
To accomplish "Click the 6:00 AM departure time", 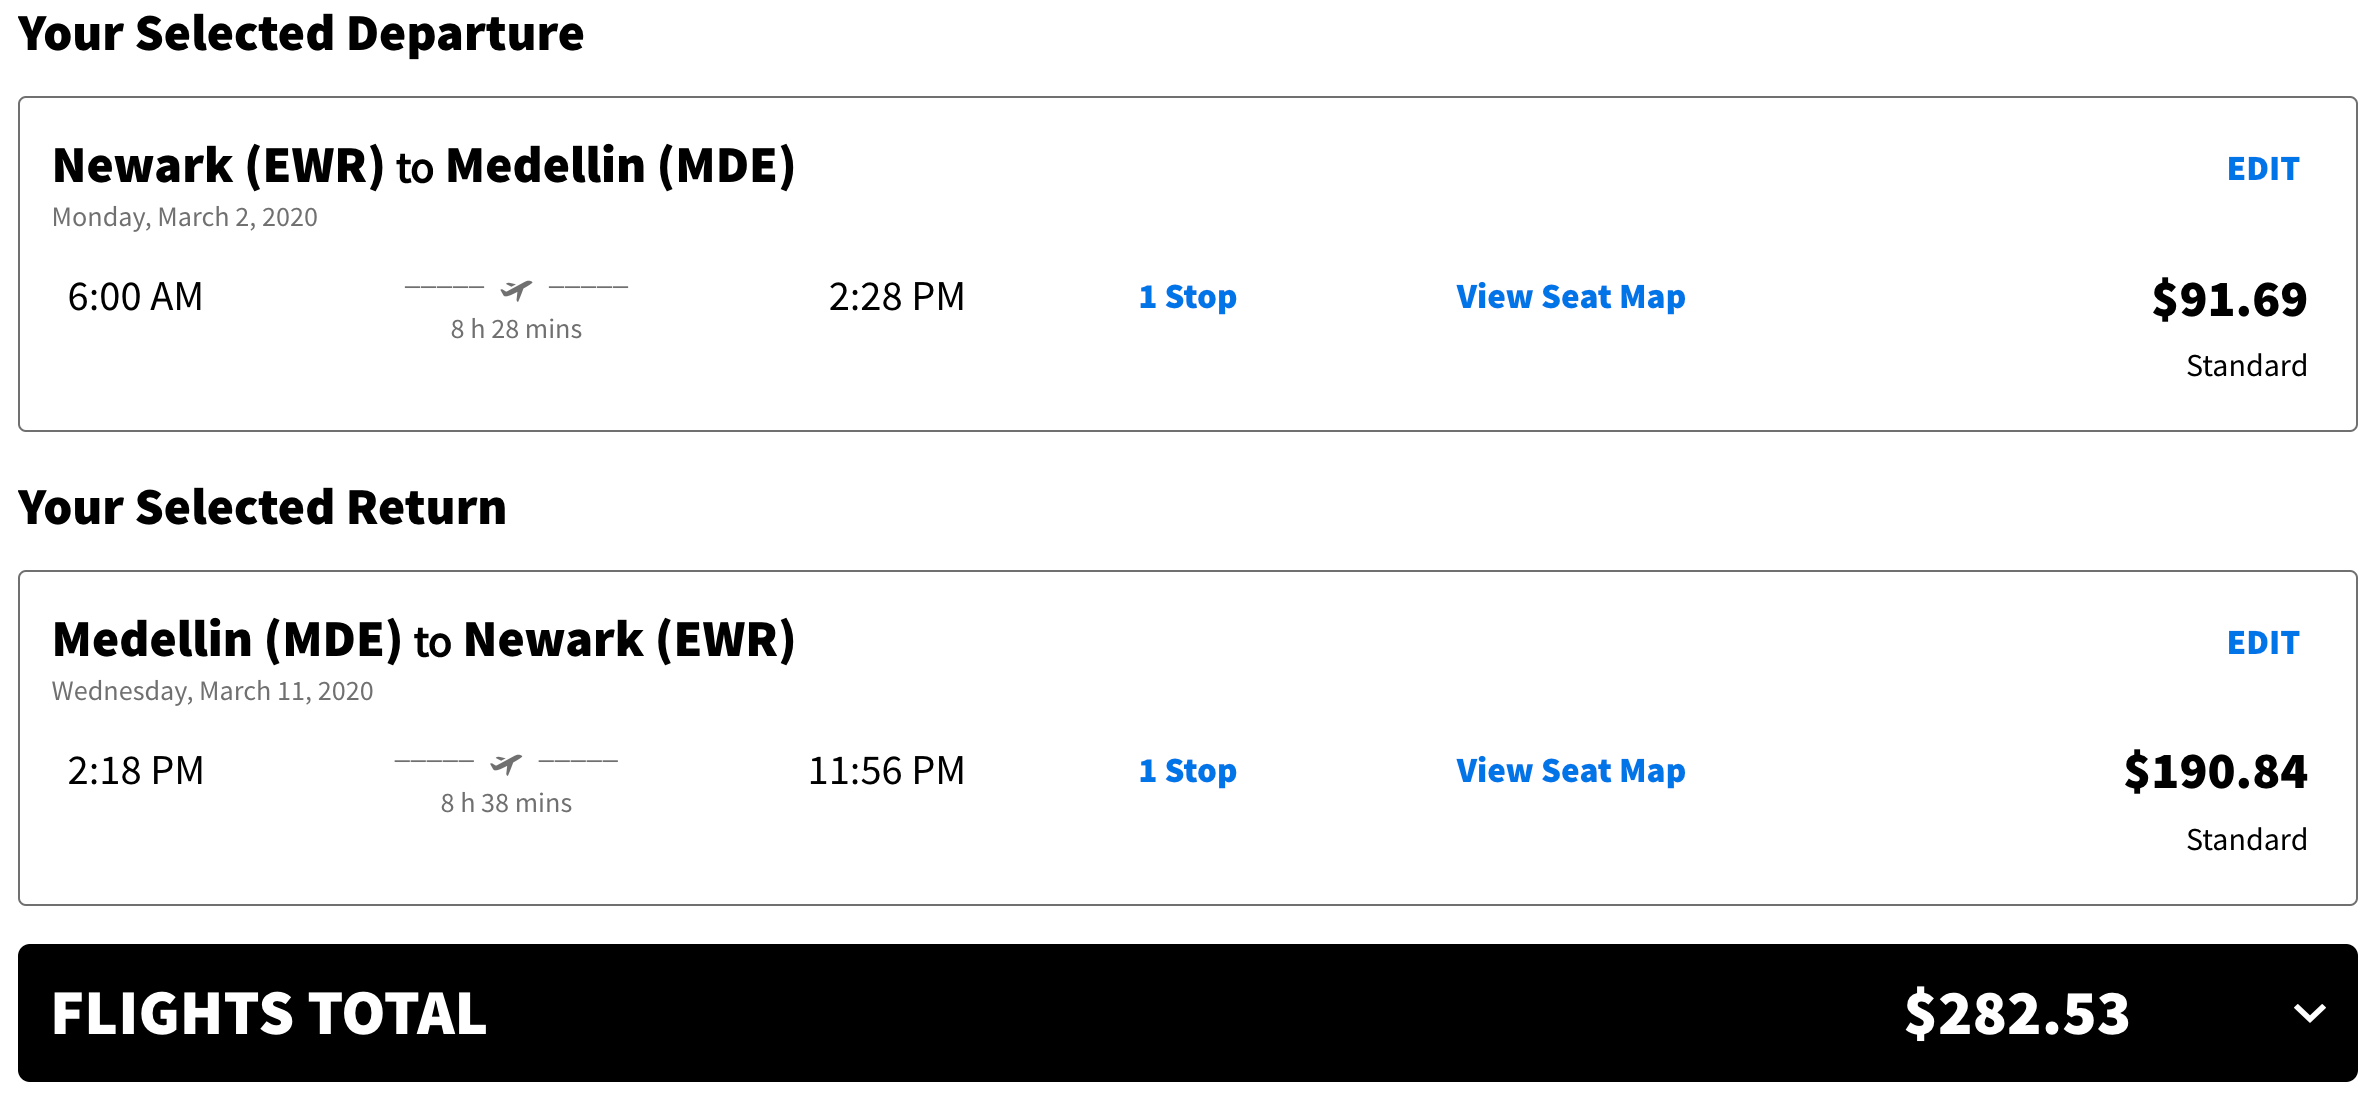I will point(135,297).
